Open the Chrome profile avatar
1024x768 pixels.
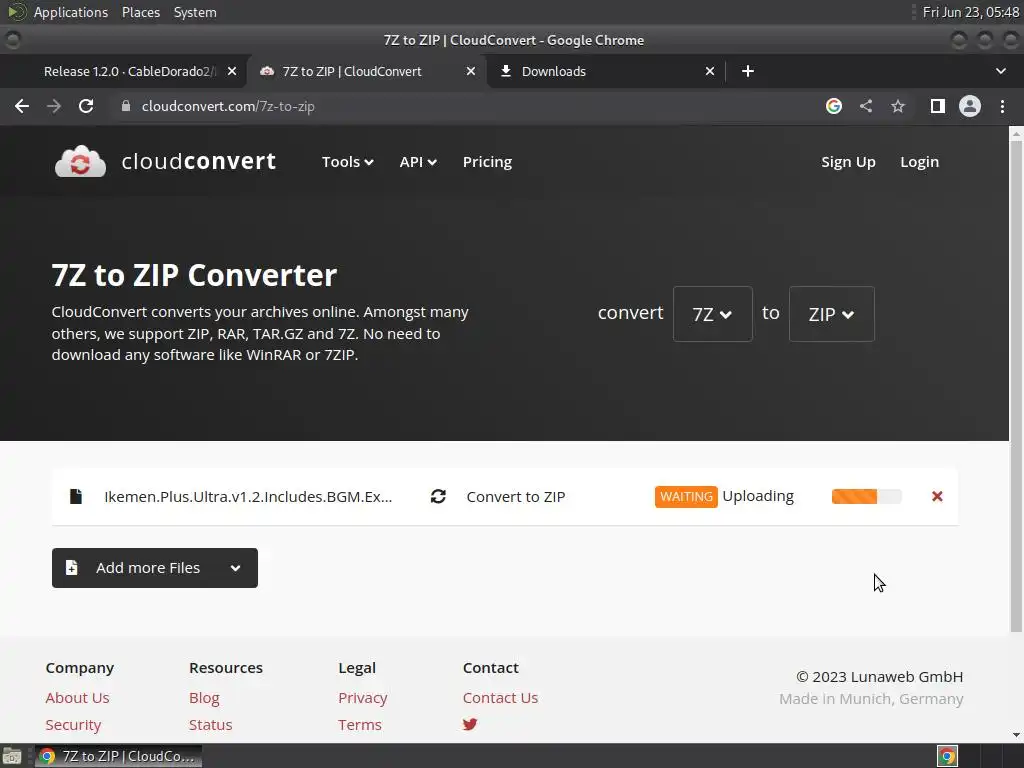pyautogui.click(x=970, y=106)
